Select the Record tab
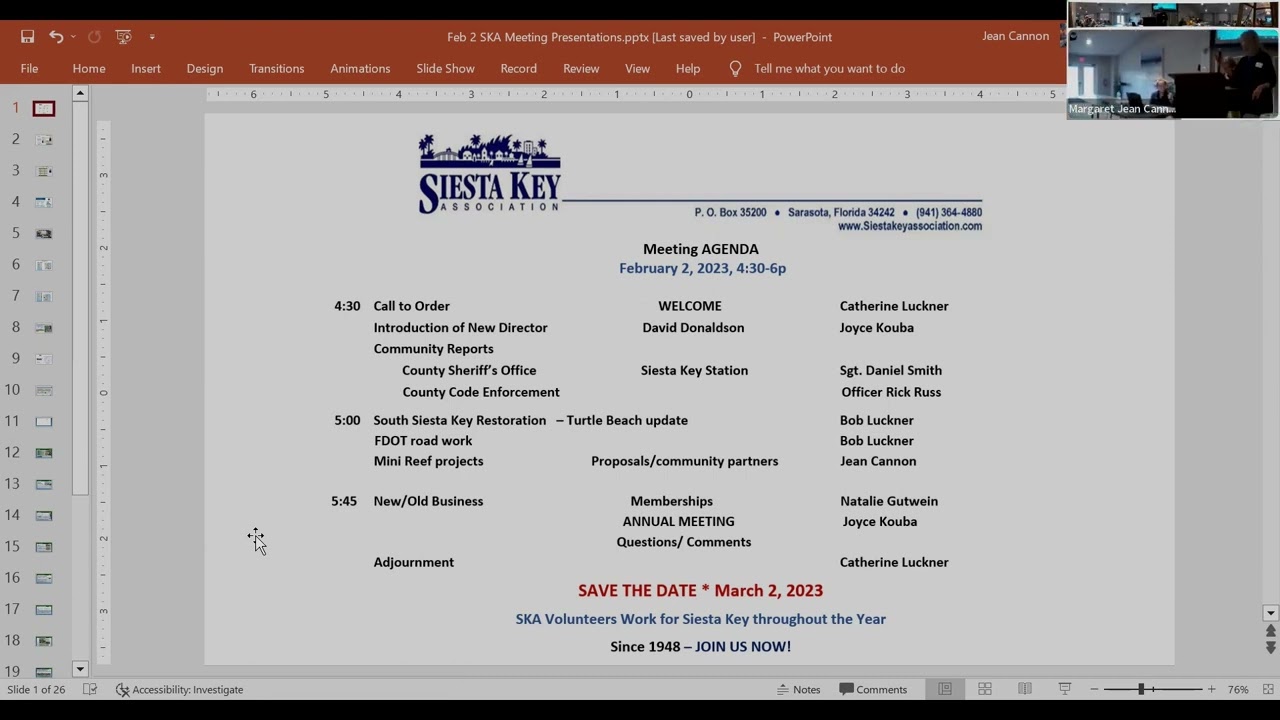1280x720 pixels. (x=519, y=69)
